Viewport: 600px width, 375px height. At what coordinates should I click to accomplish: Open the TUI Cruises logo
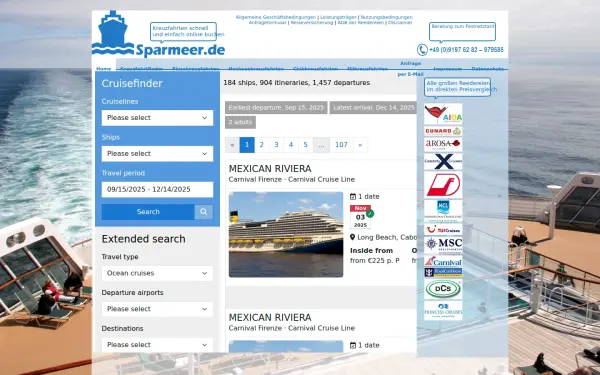tap(443, 230)
